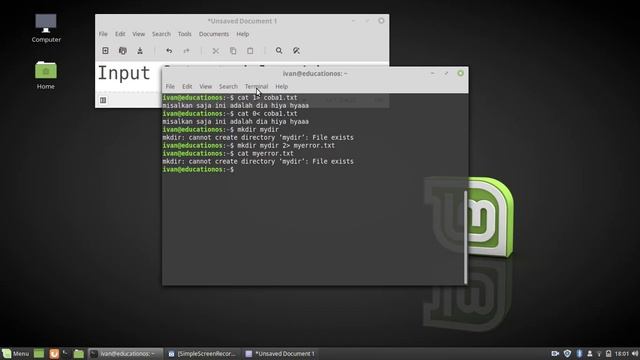Click the New Document icon in text editor toolbar

pyautogui.click(x=105, y=51)
